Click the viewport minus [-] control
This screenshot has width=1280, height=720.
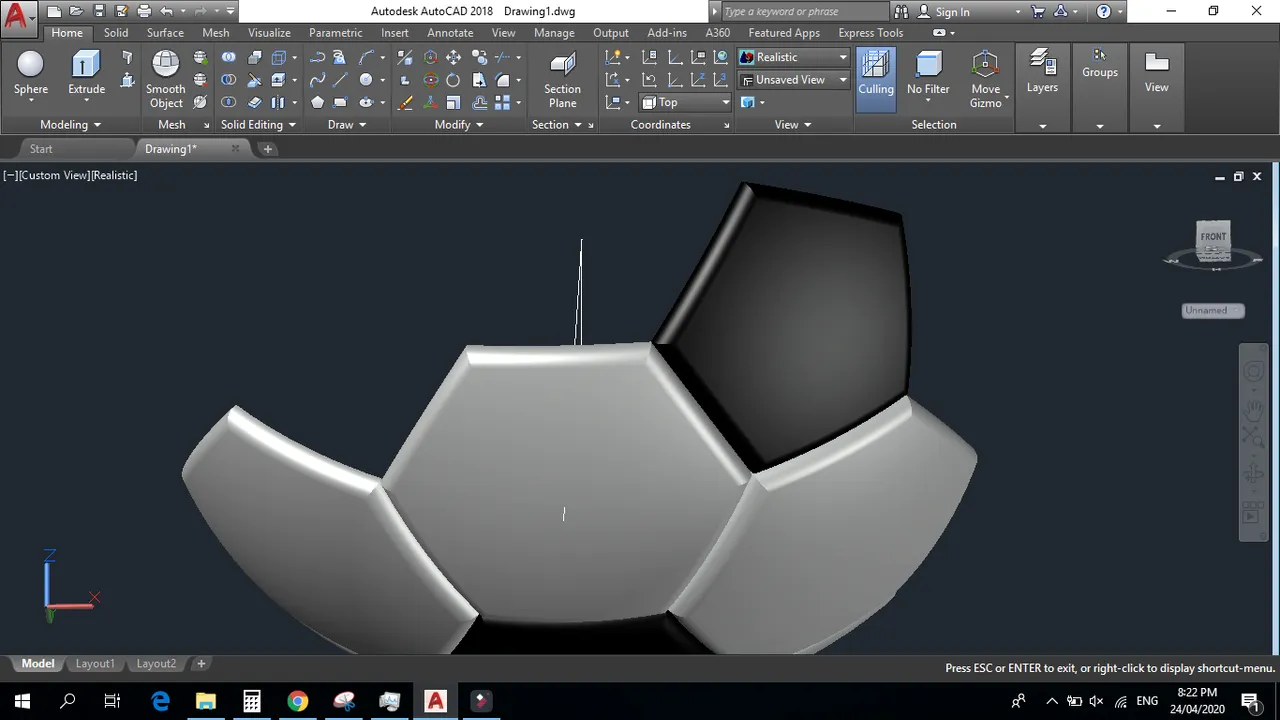click(9, 175)
